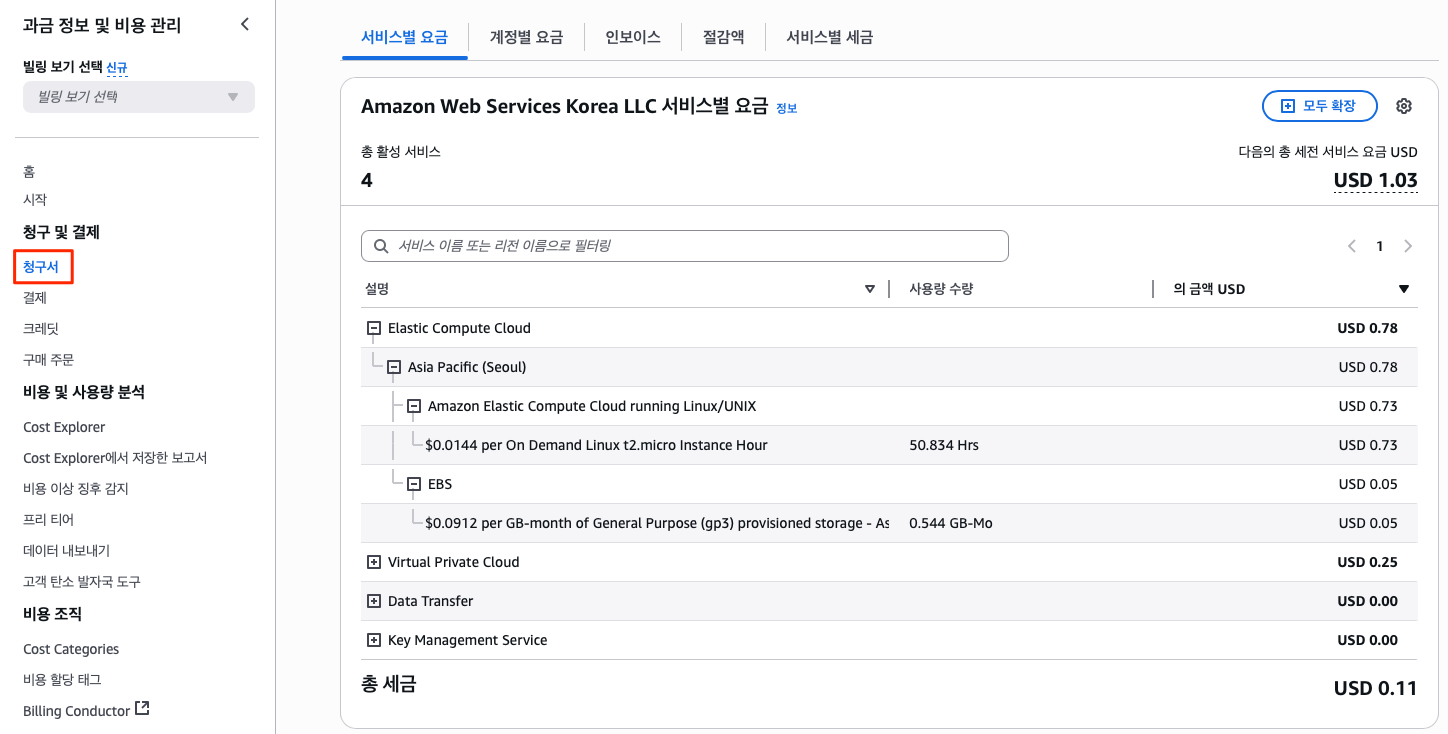Collapse Elastic Compute Cloud row
1448x734 pixels.
(x=374, y=328)
